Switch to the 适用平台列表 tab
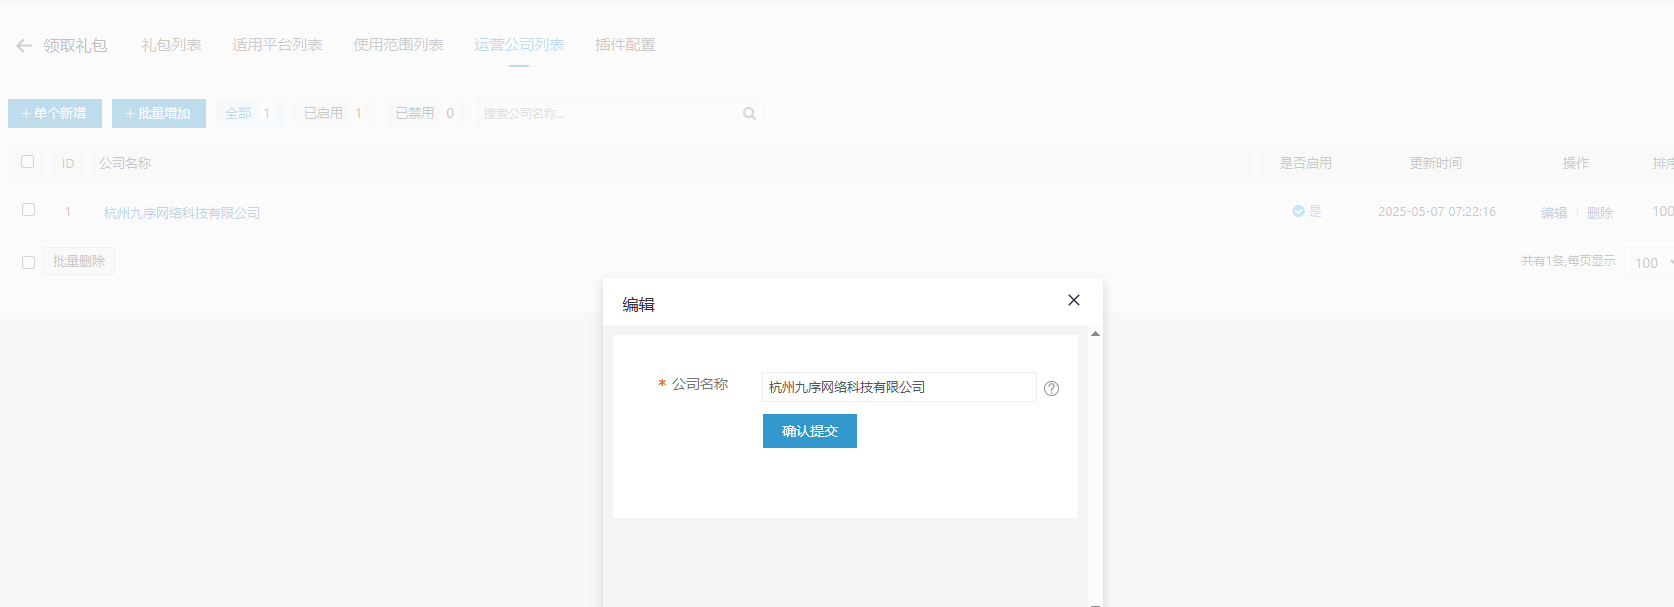Image resolution: width=1674 pixels, height=607 pixels. tap(277, 45)
